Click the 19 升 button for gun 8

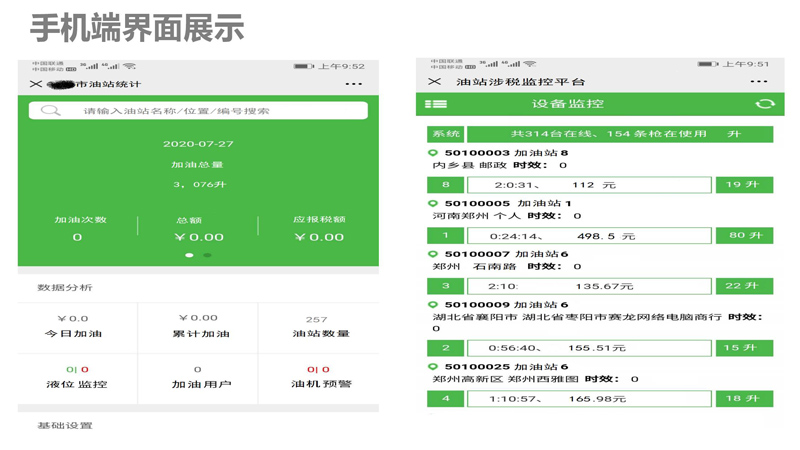click(x=744, y=185)
